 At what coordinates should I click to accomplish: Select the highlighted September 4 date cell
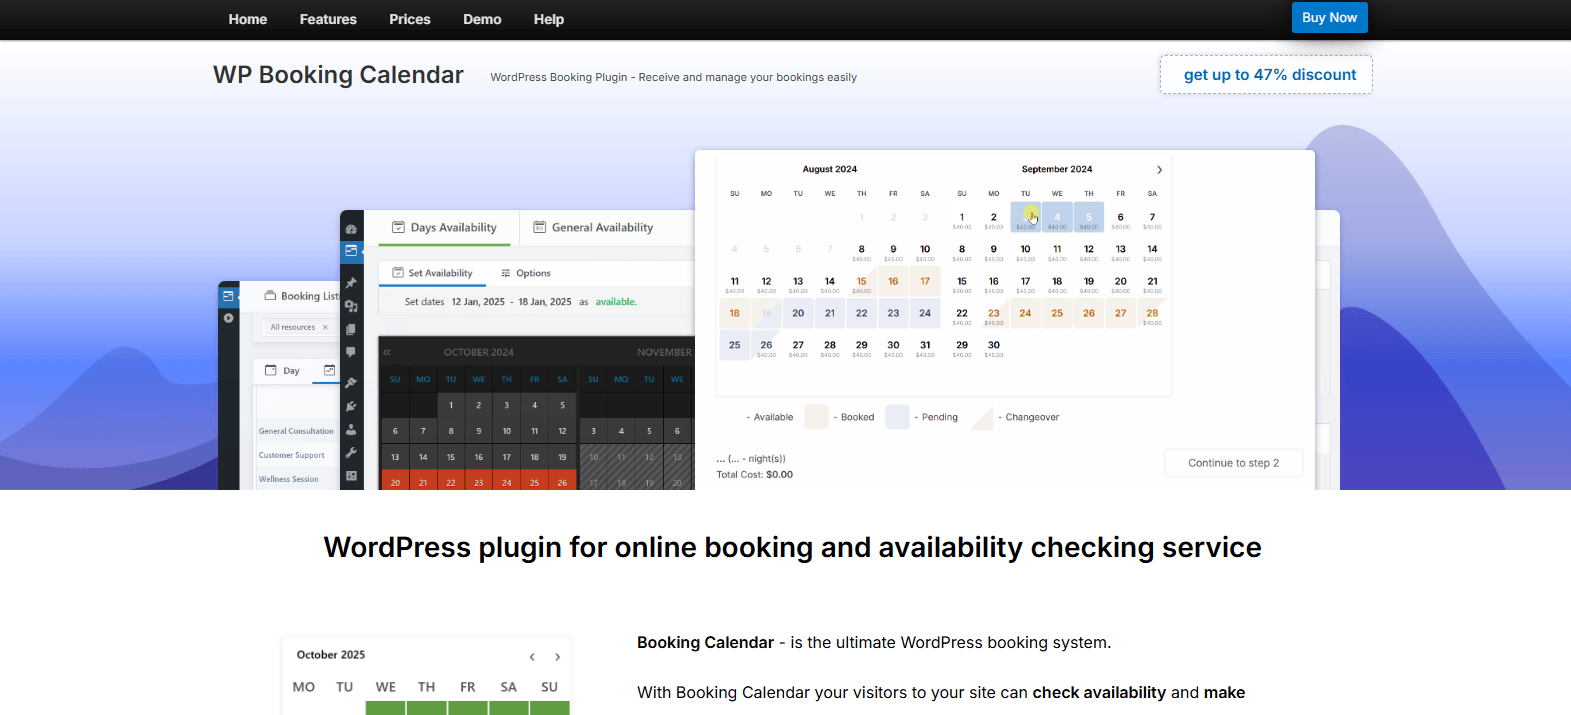point(1057,218)
